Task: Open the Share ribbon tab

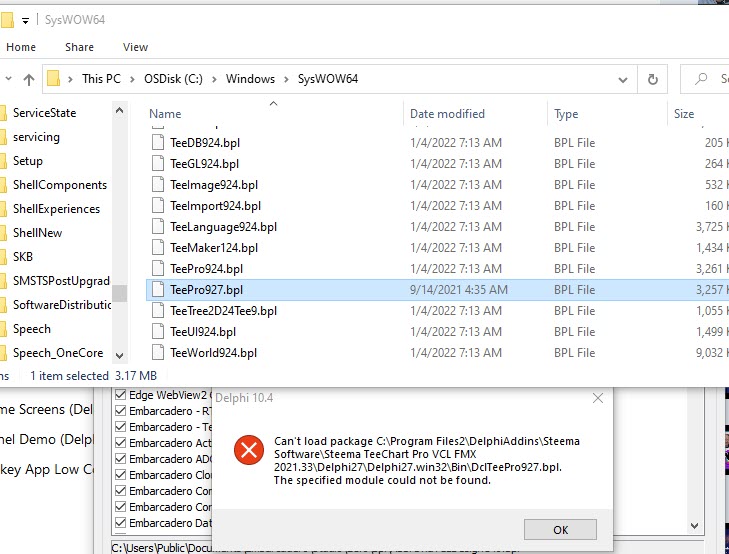Action: click(79, 47)
